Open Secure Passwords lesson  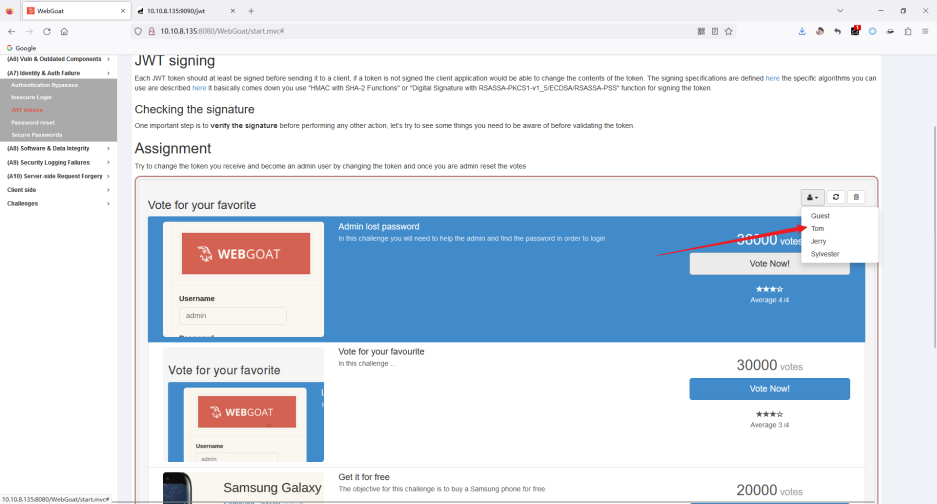[x=36, y=135]
